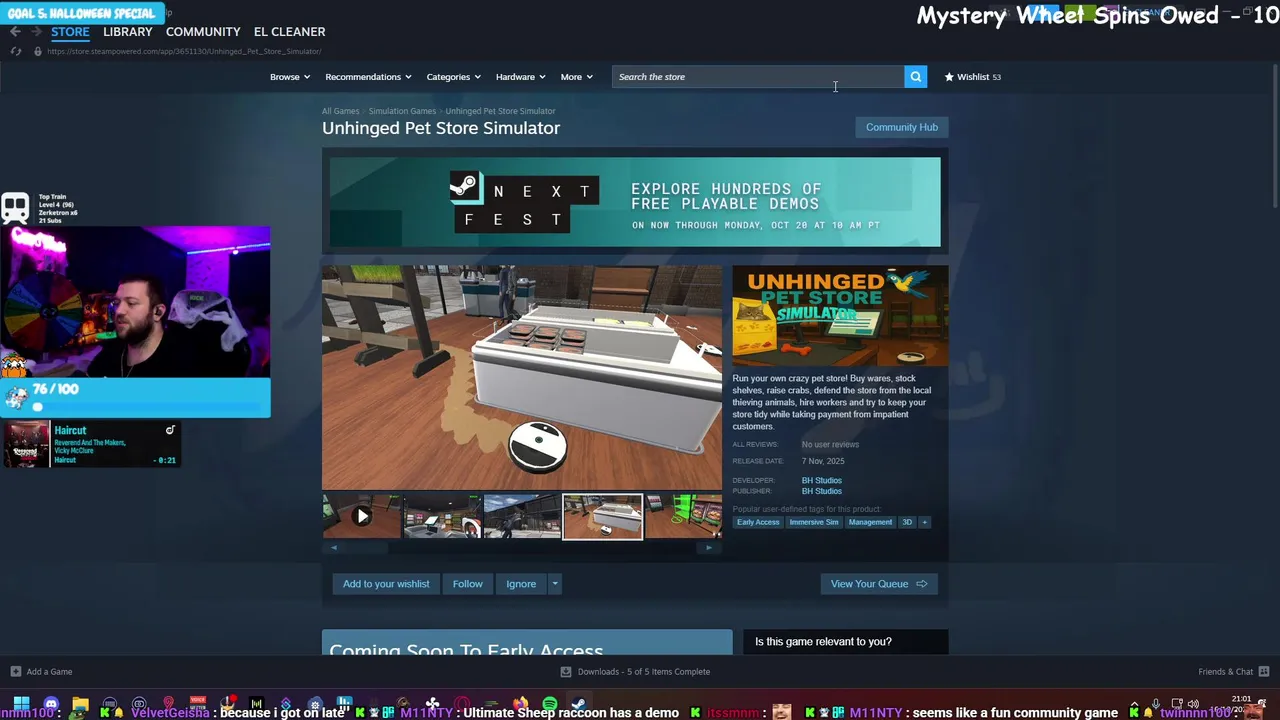1280x720 pixels.
Task: Open the large main screenshot
Action: tap(521, 377)
